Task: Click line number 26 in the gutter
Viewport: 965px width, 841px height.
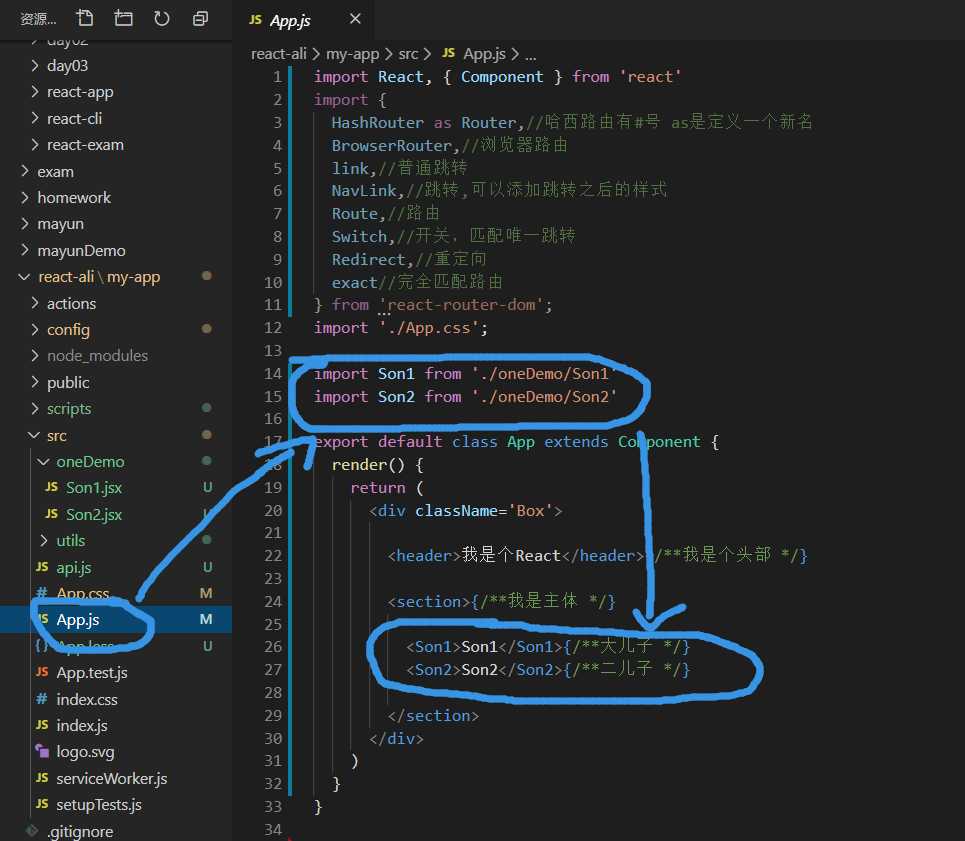Action: (273, 647)
